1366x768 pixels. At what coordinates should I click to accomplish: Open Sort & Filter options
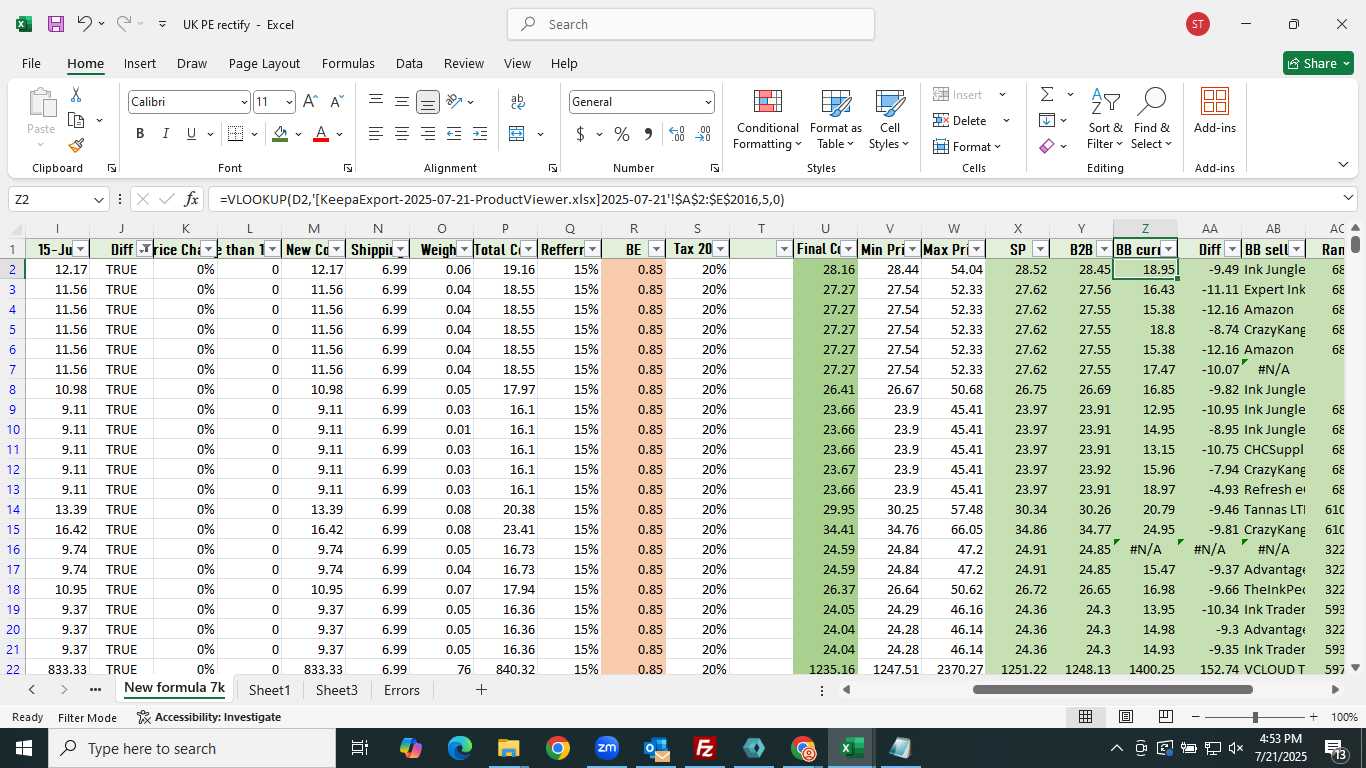pyautogui.click(x=1105, y=119)
